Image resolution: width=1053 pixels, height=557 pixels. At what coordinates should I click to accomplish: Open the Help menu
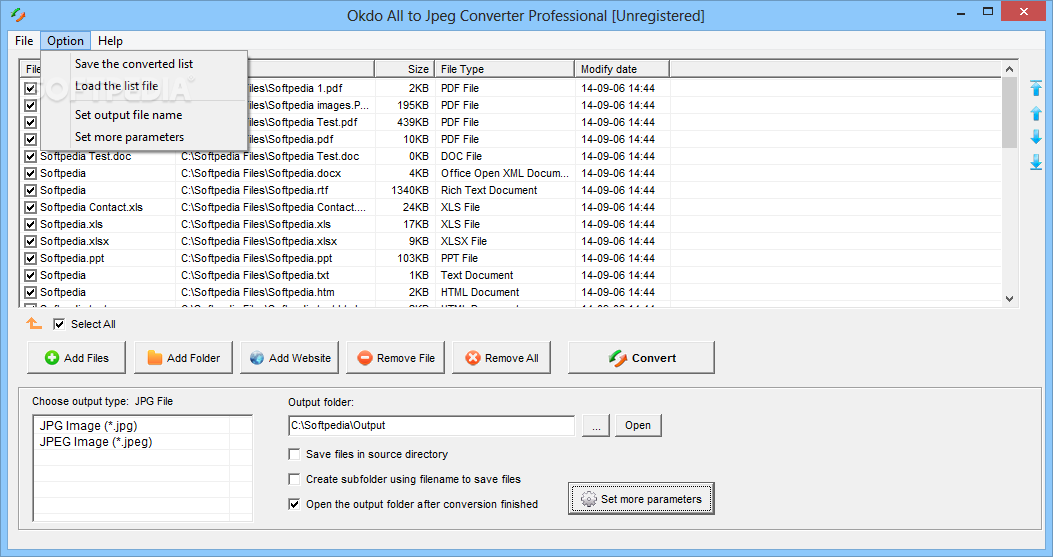click(110, 41)
